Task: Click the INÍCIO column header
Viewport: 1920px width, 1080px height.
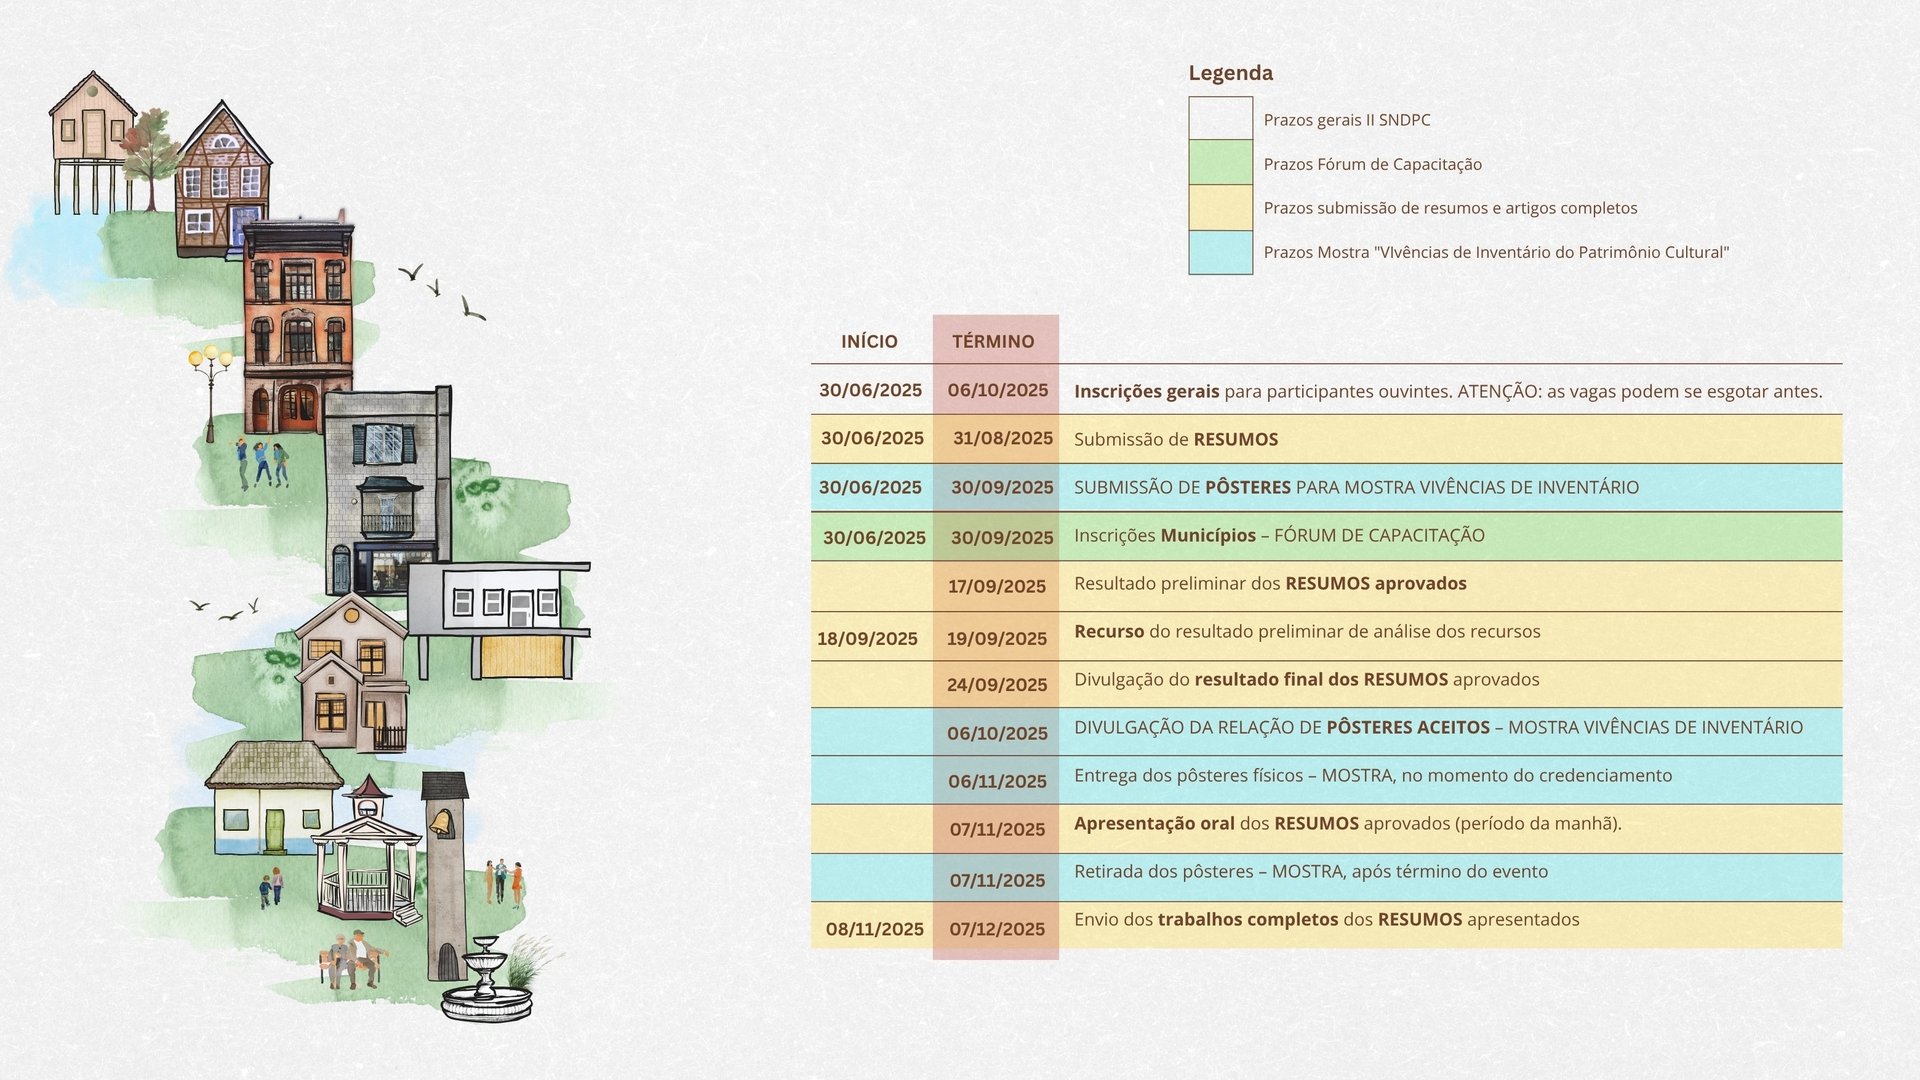Action: tap(869, 341)
